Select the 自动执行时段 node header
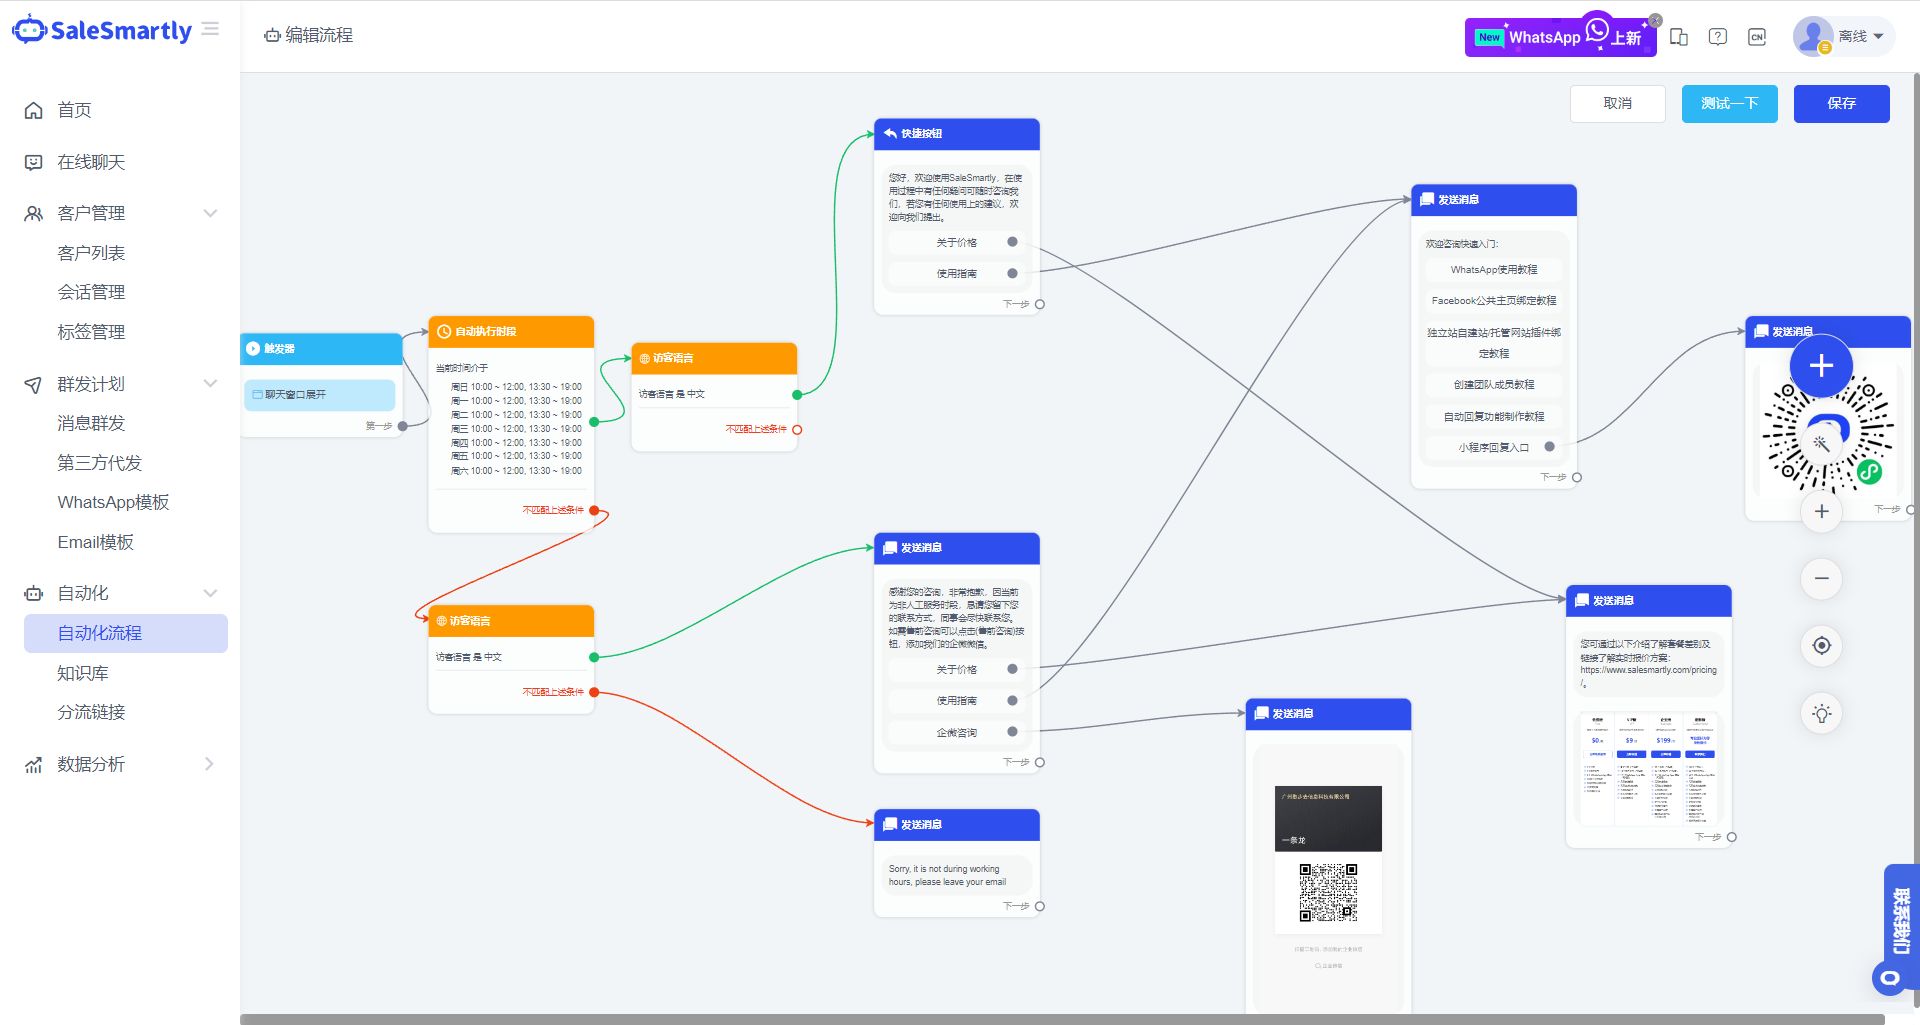This screenshot has height=1025, width=1920. [x=511, y=331]
